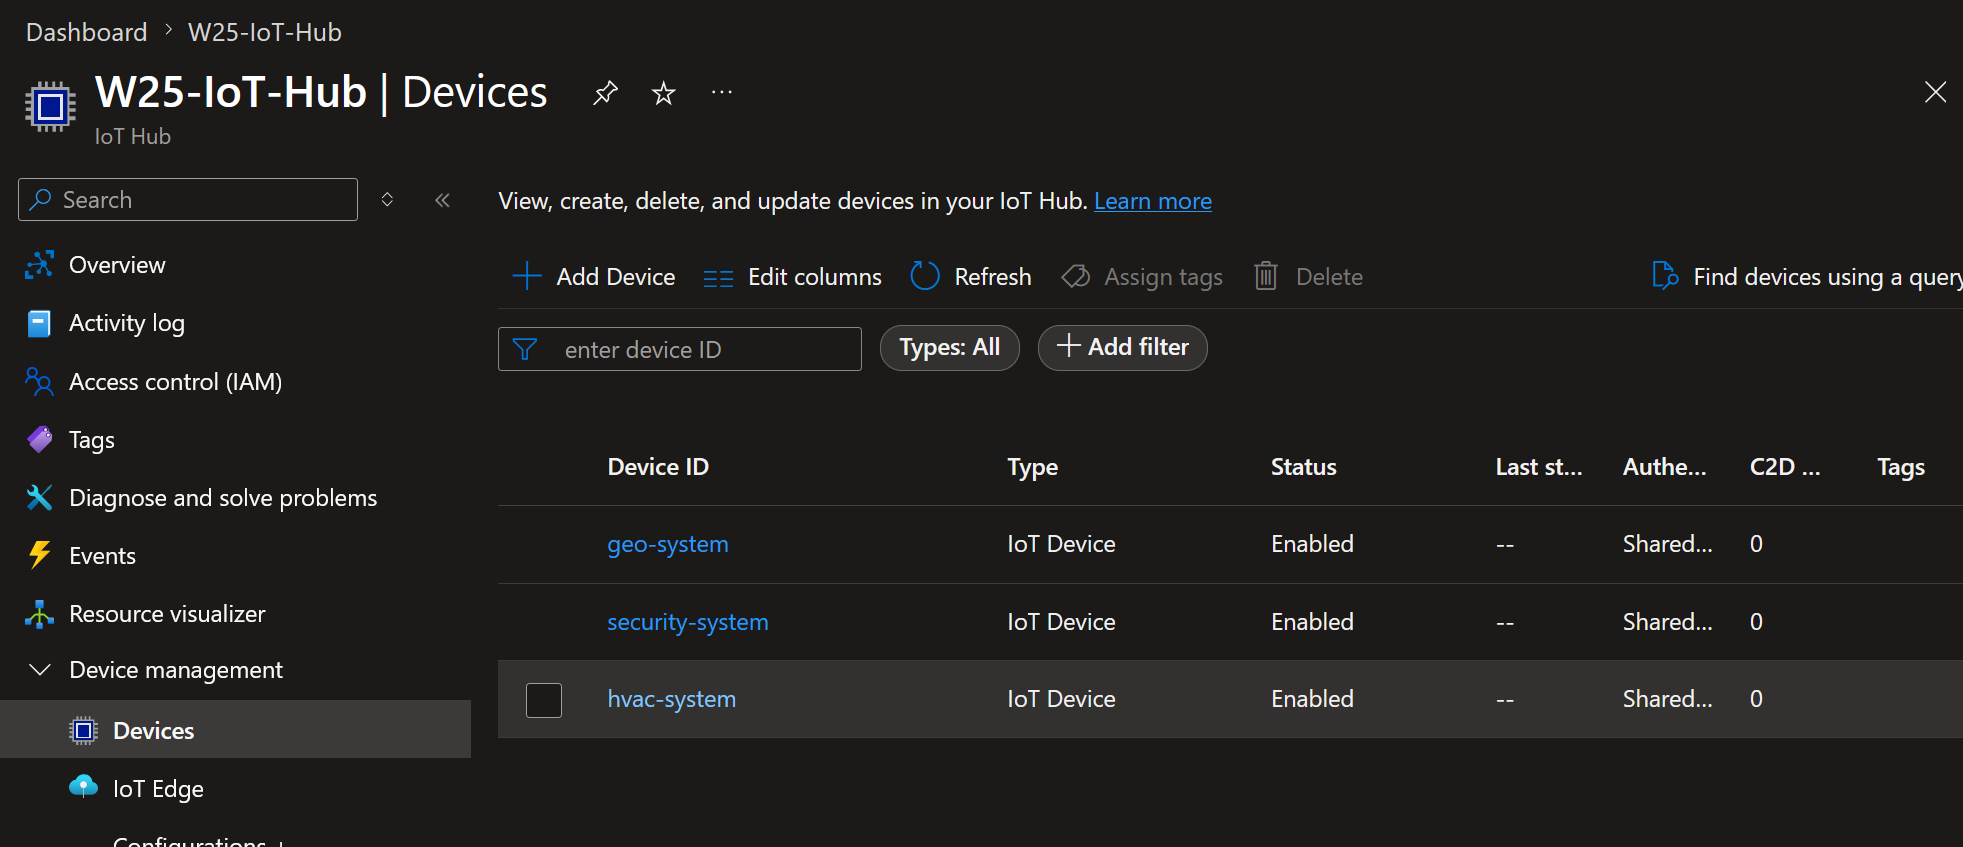
Task: Click the Diagnose wrench icon
Action: (x=39, y=497)
